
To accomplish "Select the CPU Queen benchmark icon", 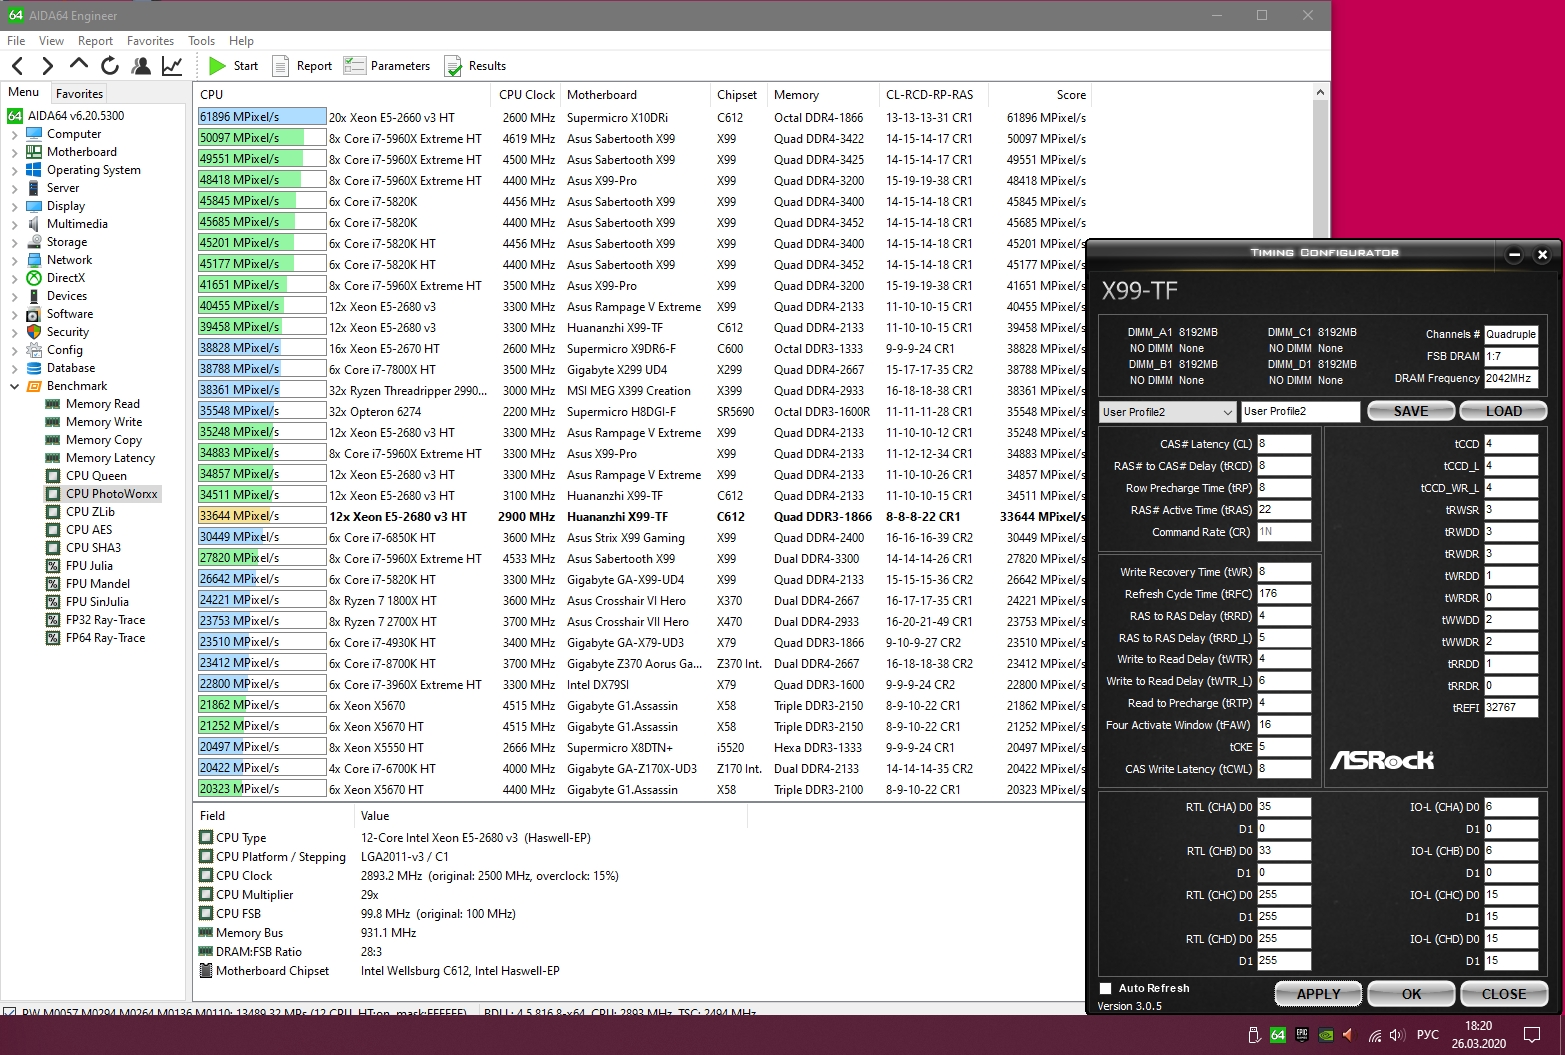I will point(53,476).
